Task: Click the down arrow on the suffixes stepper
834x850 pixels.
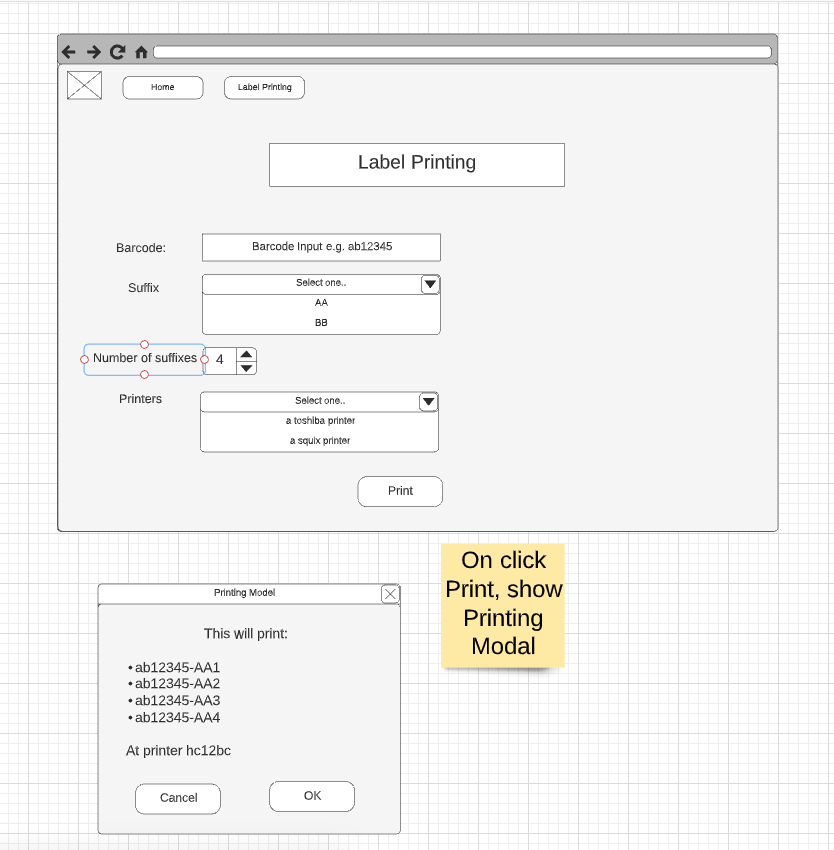Action: coord(248,367)
